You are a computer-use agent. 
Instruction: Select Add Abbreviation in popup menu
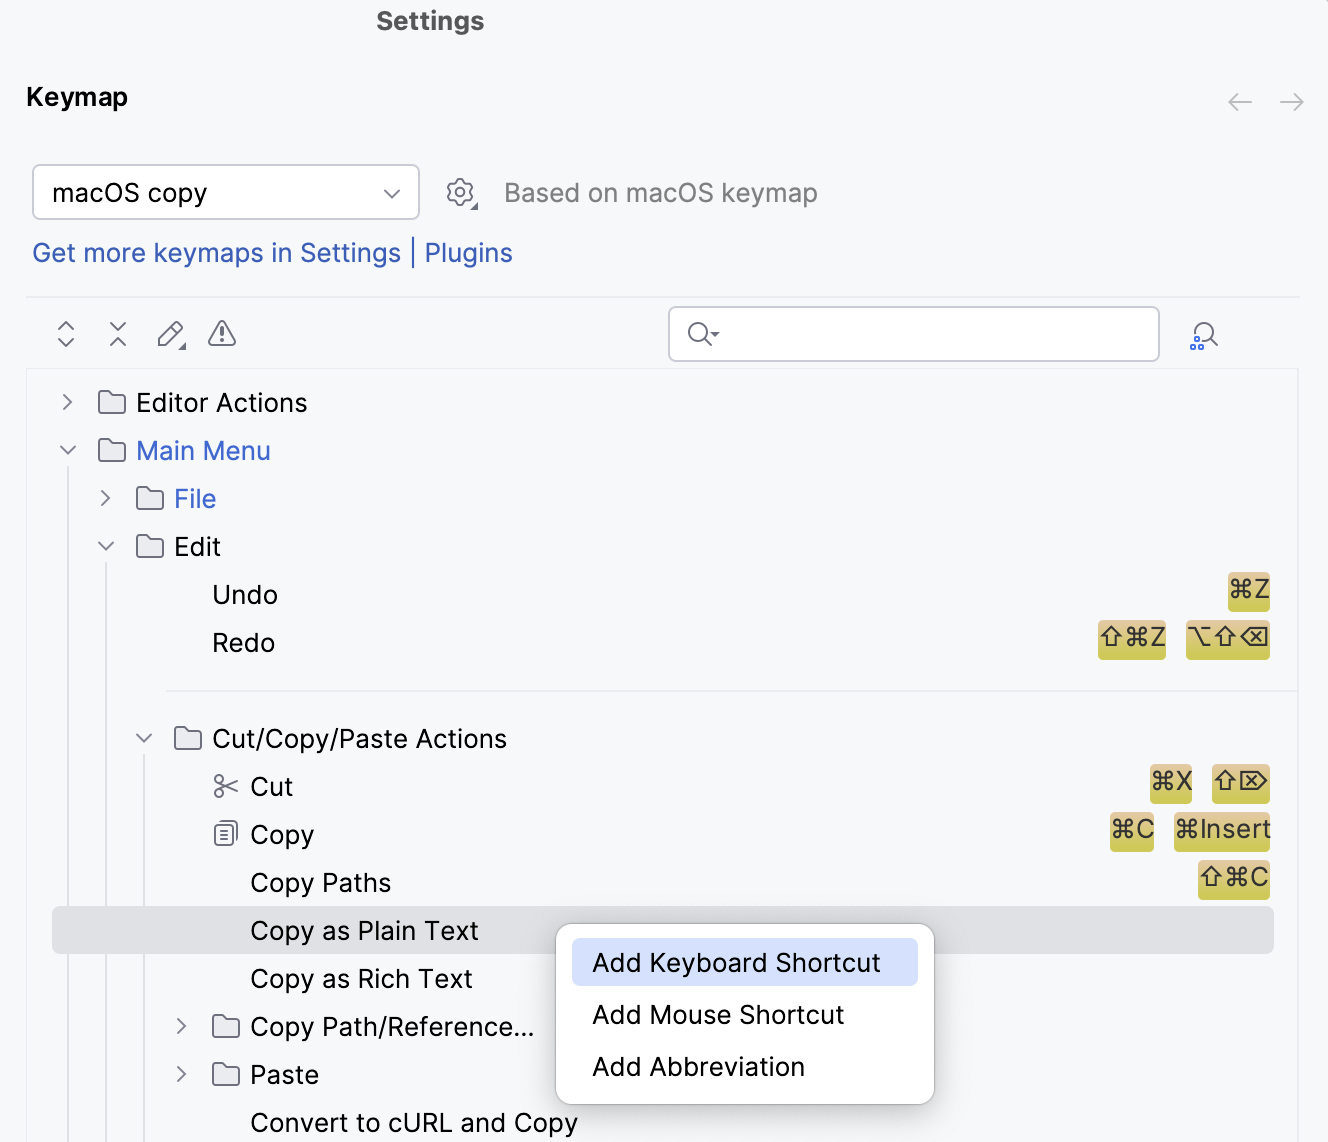698,1066
